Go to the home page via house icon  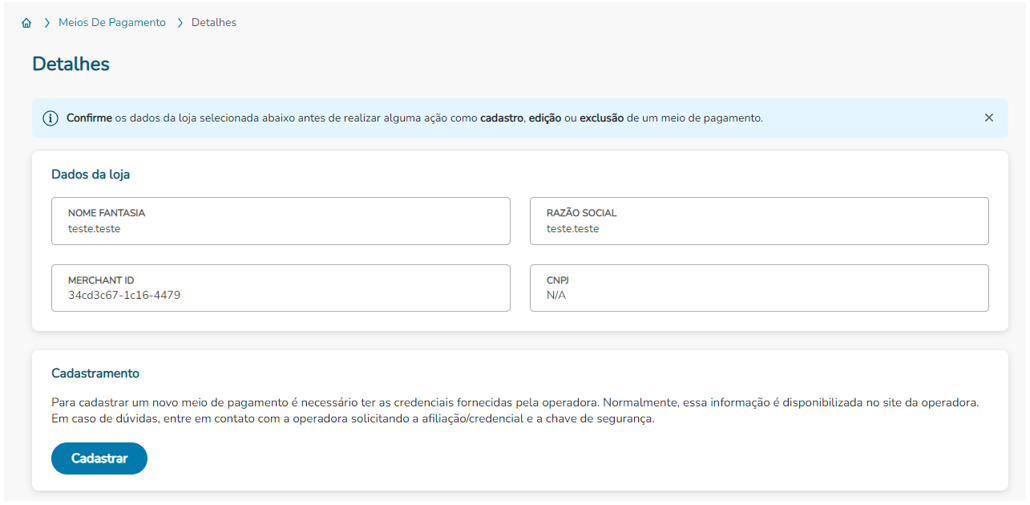(27, 23)
